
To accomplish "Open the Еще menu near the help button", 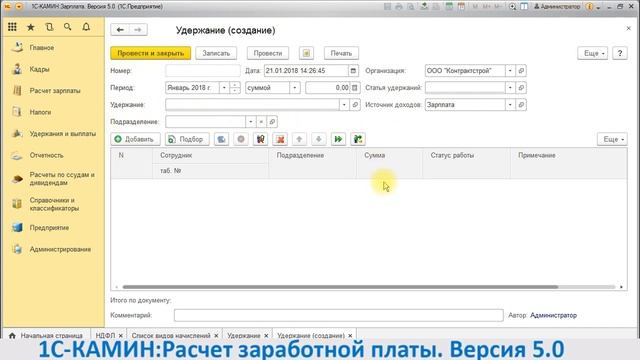I will click(593, 53).
